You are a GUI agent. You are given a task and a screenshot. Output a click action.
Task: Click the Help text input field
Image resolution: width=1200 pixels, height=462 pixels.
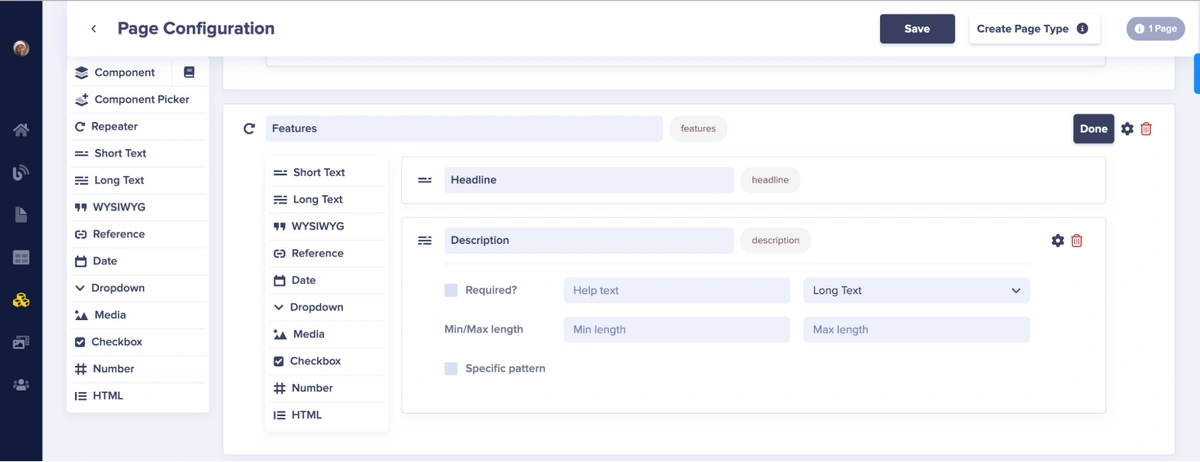pos(676,291)
